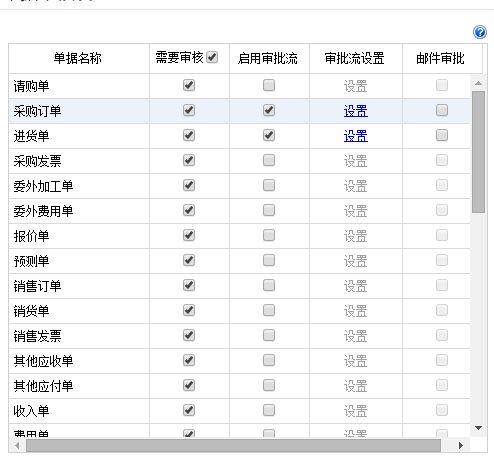The image size is (494, 456).
Task: Enable 启用审批流 for 销售订单
Action: (269, 285)
